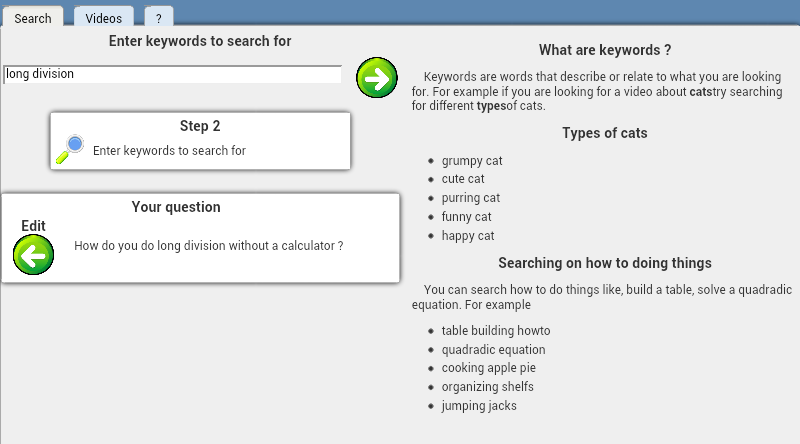The height and width of the screenshot is (444, 800).
Task: Open the Videos tab
Action: click(104, 18)
